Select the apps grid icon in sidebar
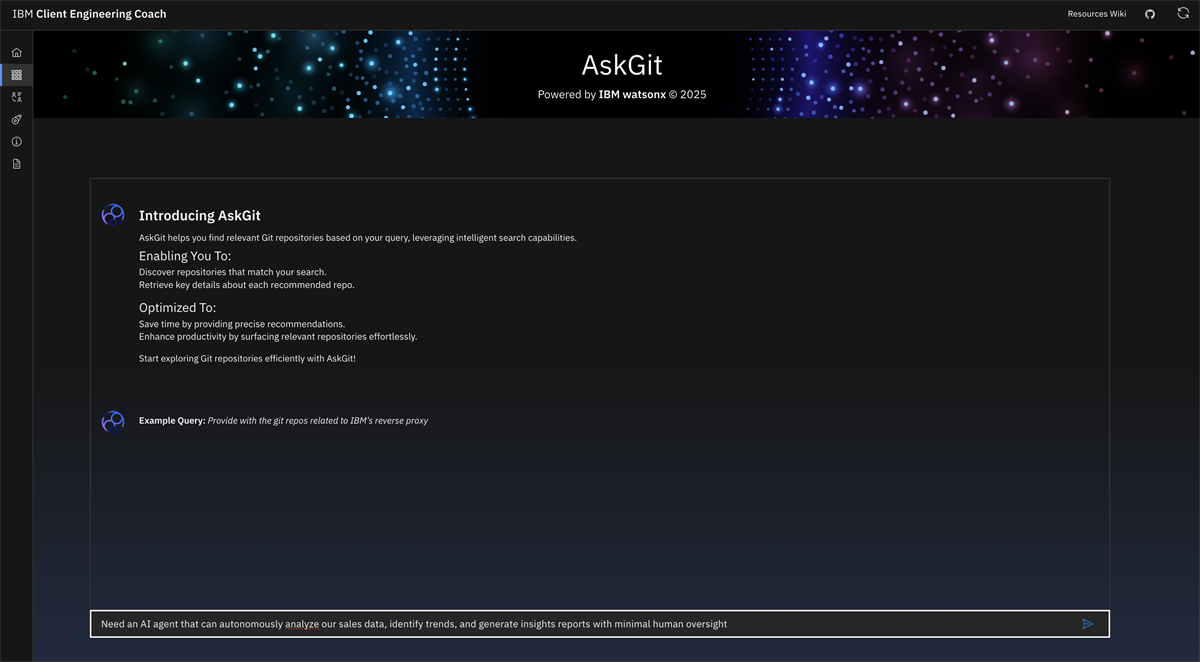 [x=16, y=75]
